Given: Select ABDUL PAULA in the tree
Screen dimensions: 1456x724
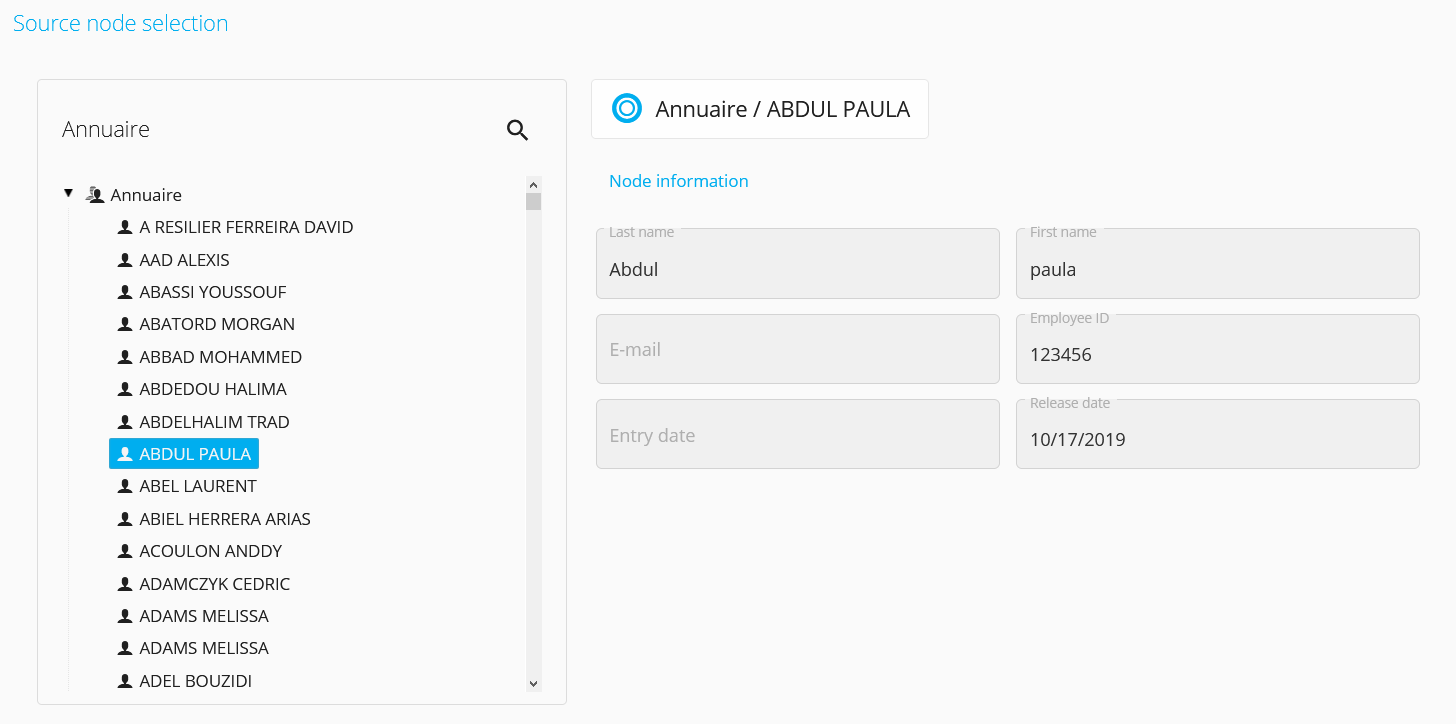Looking at the screenshot, I should click(184, 454).
